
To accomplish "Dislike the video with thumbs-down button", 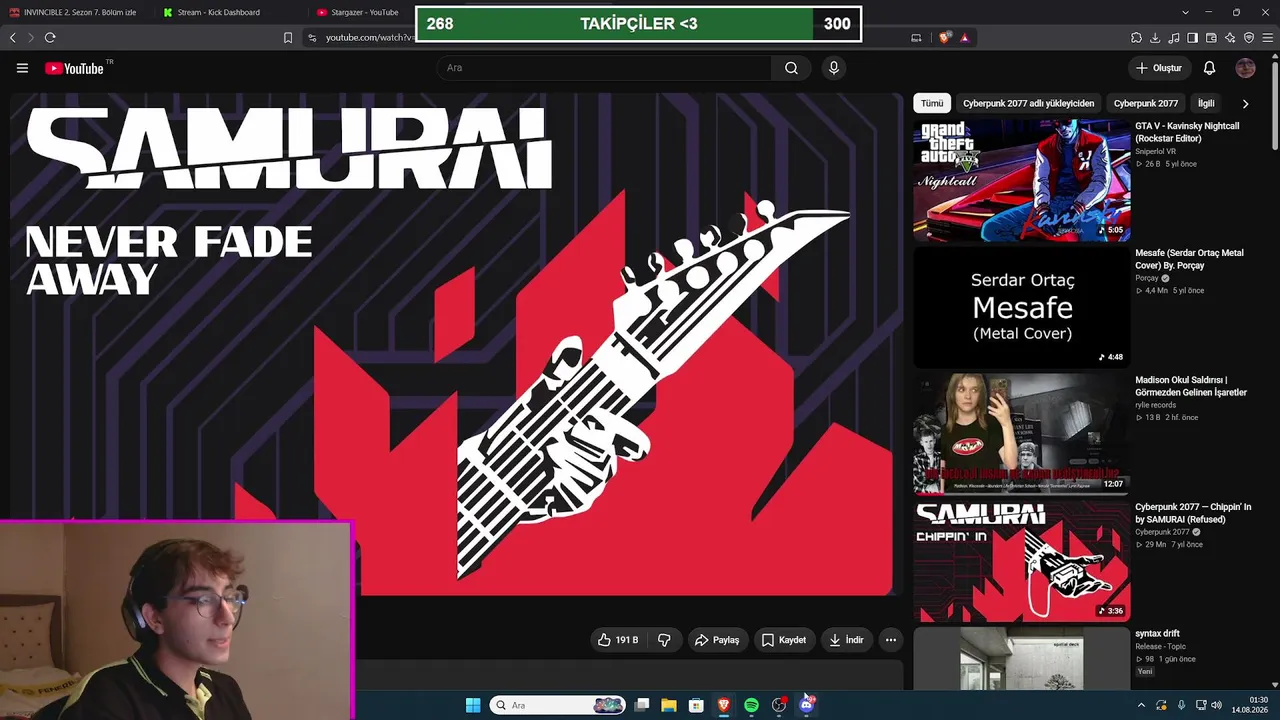I will [664, 640].
